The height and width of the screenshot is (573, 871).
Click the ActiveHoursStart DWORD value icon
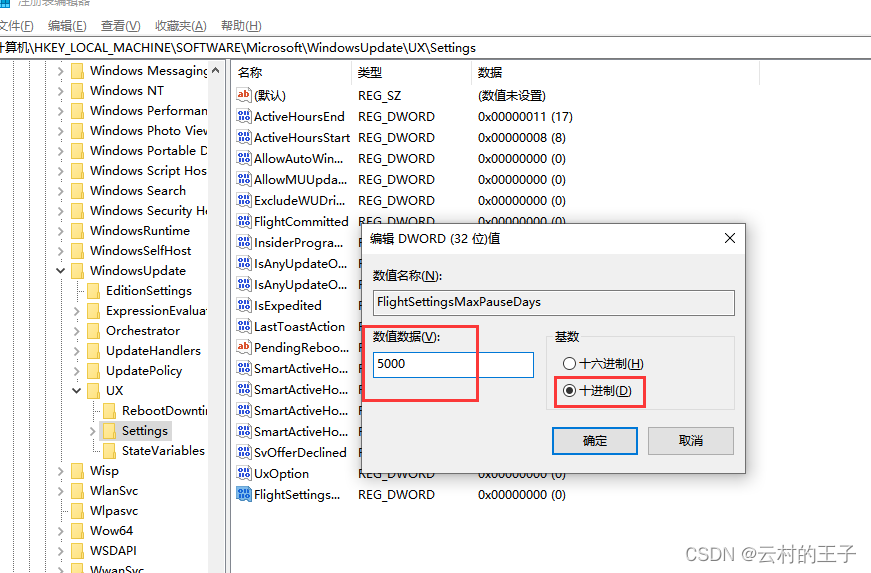(x=244, y=137)
